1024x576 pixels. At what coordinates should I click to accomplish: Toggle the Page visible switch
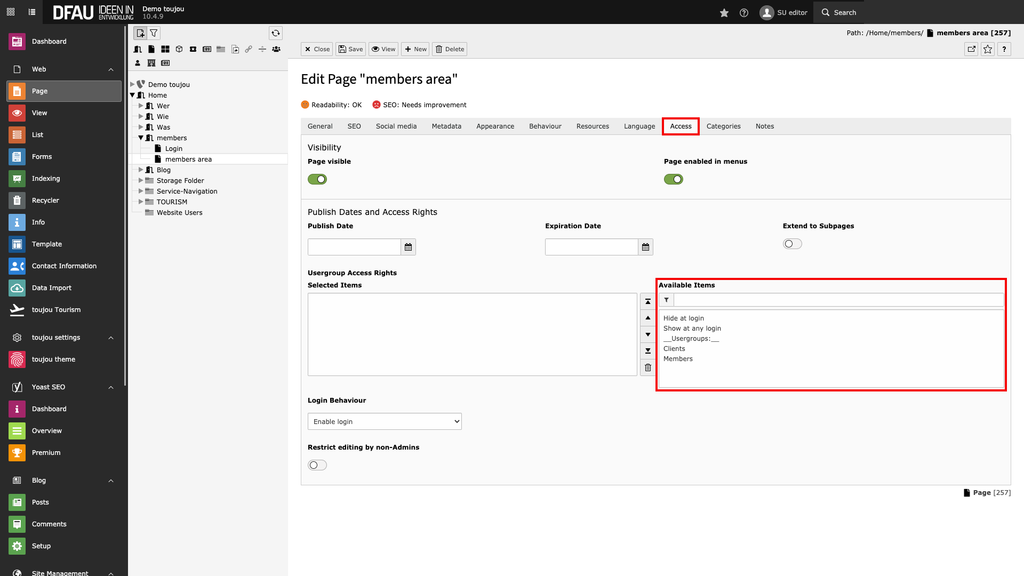click(x=317, y=179)
